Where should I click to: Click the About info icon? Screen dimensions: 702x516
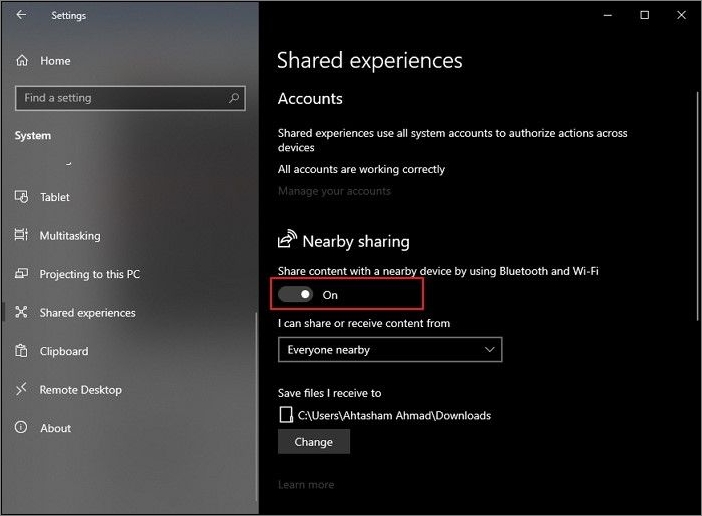[22, 428]
